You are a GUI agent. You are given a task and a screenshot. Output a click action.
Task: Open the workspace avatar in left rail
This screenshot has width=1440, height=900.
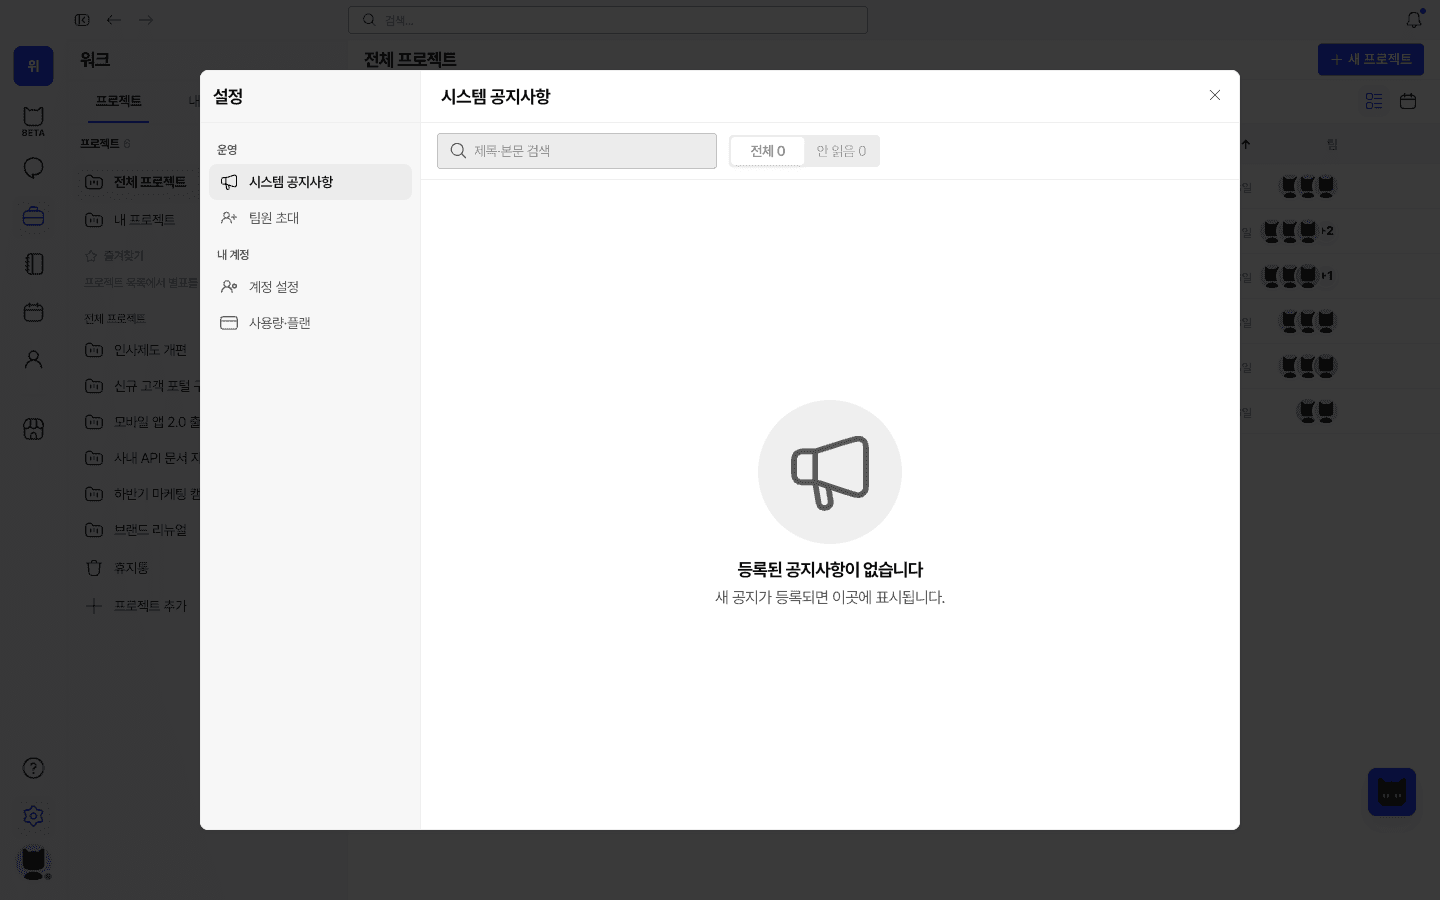click(33, 66)
